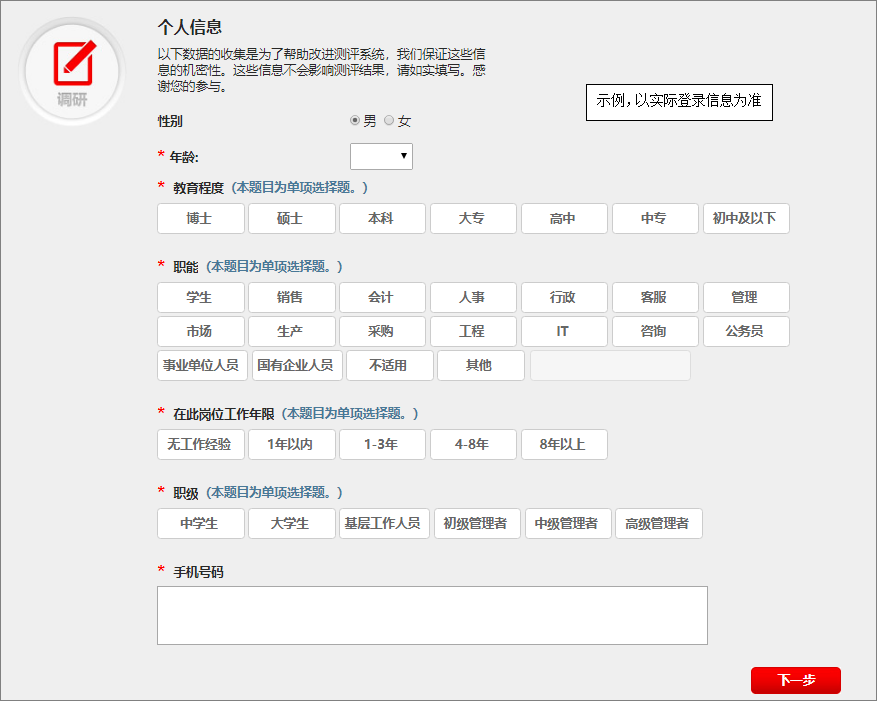The height and width of the screenshot is (701, 877).
Task: Select the 男 gender radio button
Action: pyautogui.click(x=355, y=120)
